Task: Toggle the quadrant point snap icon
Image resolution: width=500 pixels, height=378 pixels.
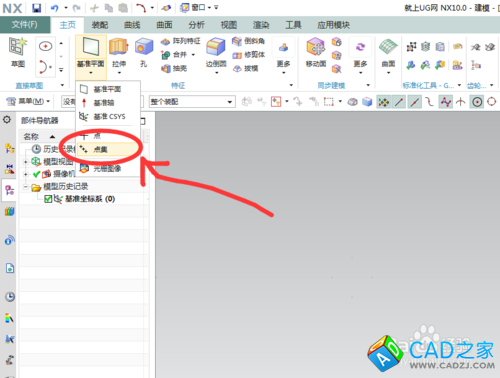Action: click(492, 102)
